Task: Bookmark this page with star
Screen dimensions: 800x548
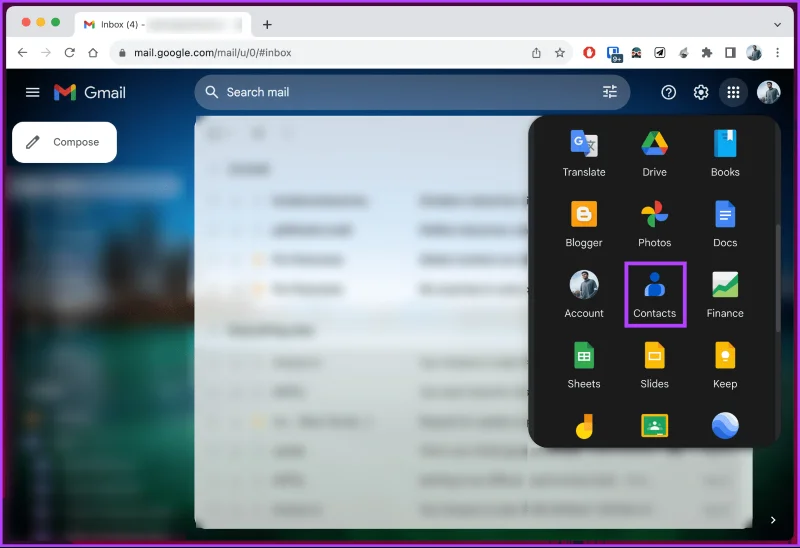Action: pyautogui.click(x=560, y=53)
